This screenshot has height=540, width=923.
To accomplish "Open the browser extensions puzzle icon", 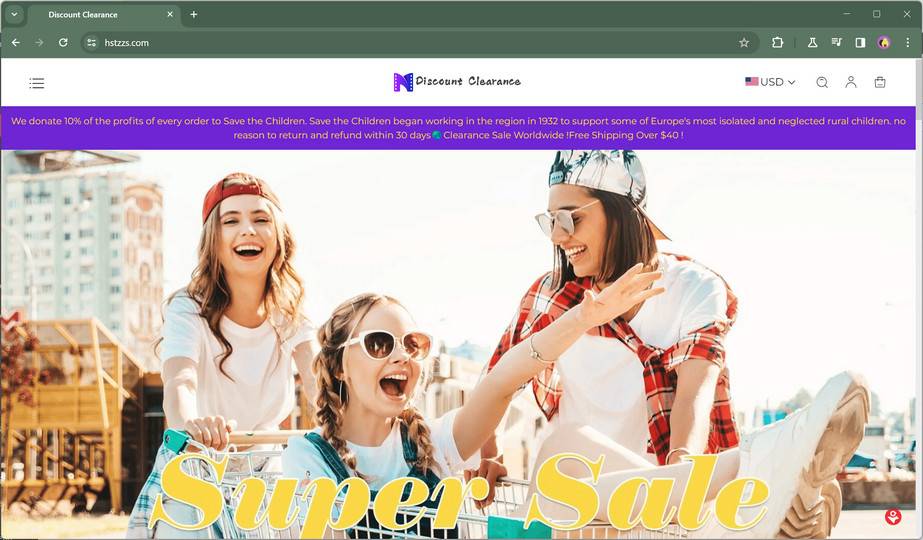I will tap(778, 42).
